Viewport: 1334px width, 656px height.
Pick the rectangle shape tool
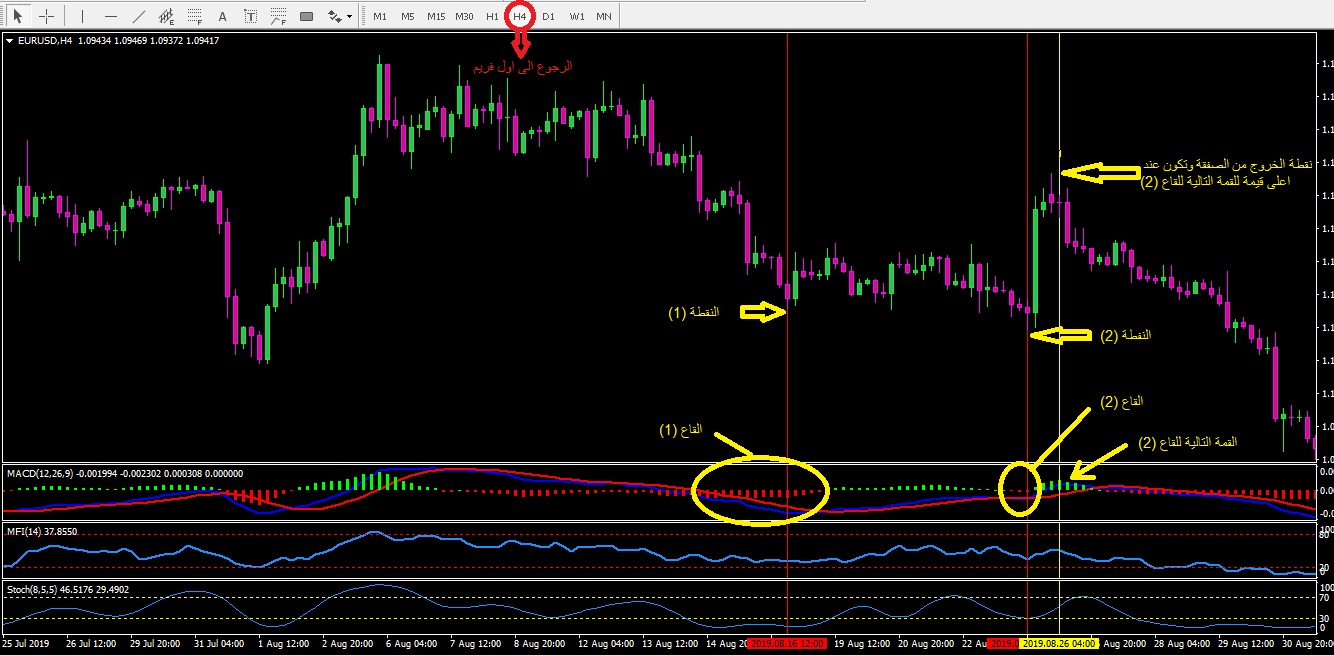(x=306, y=16)
